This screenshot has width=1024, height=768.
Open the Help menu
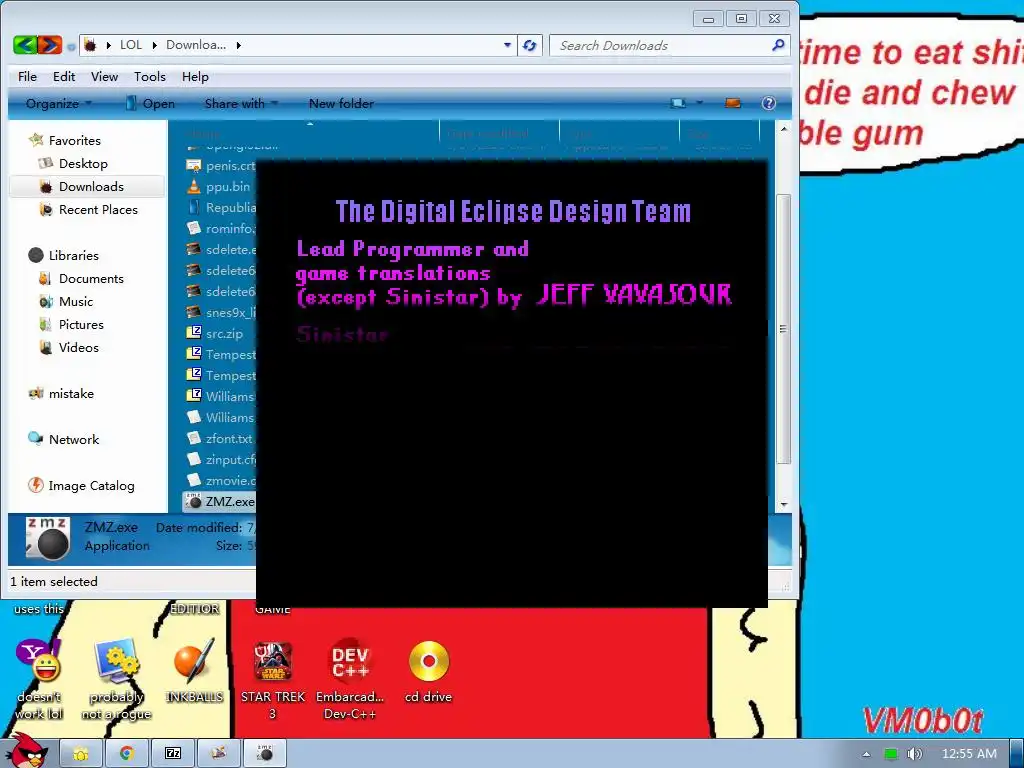[195, 76]
